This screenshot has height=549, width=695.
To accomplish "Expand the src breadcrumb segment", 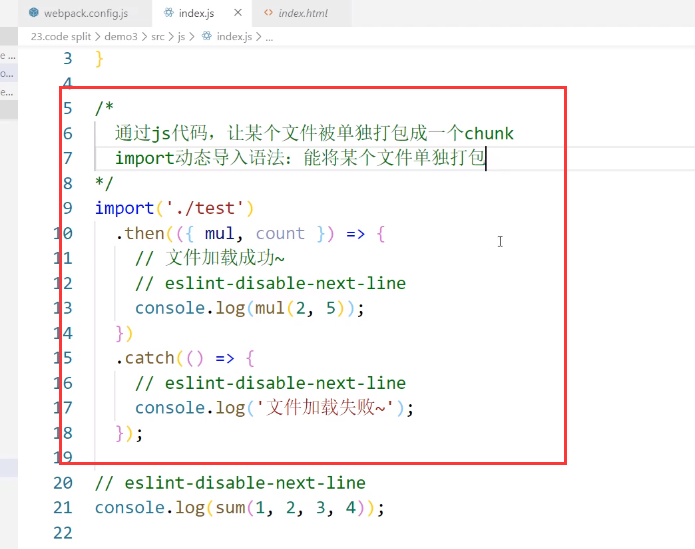I will 157,36.
